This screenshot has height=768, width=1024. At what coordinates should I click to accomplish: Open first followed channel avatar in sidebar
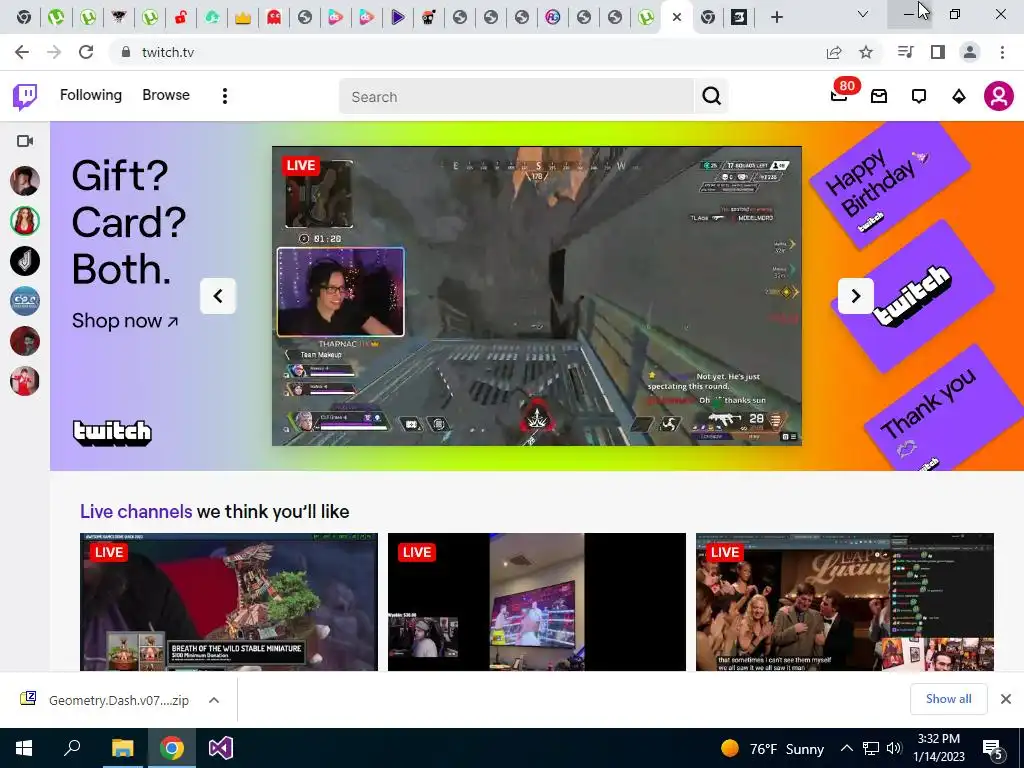[x=25, y=181]
